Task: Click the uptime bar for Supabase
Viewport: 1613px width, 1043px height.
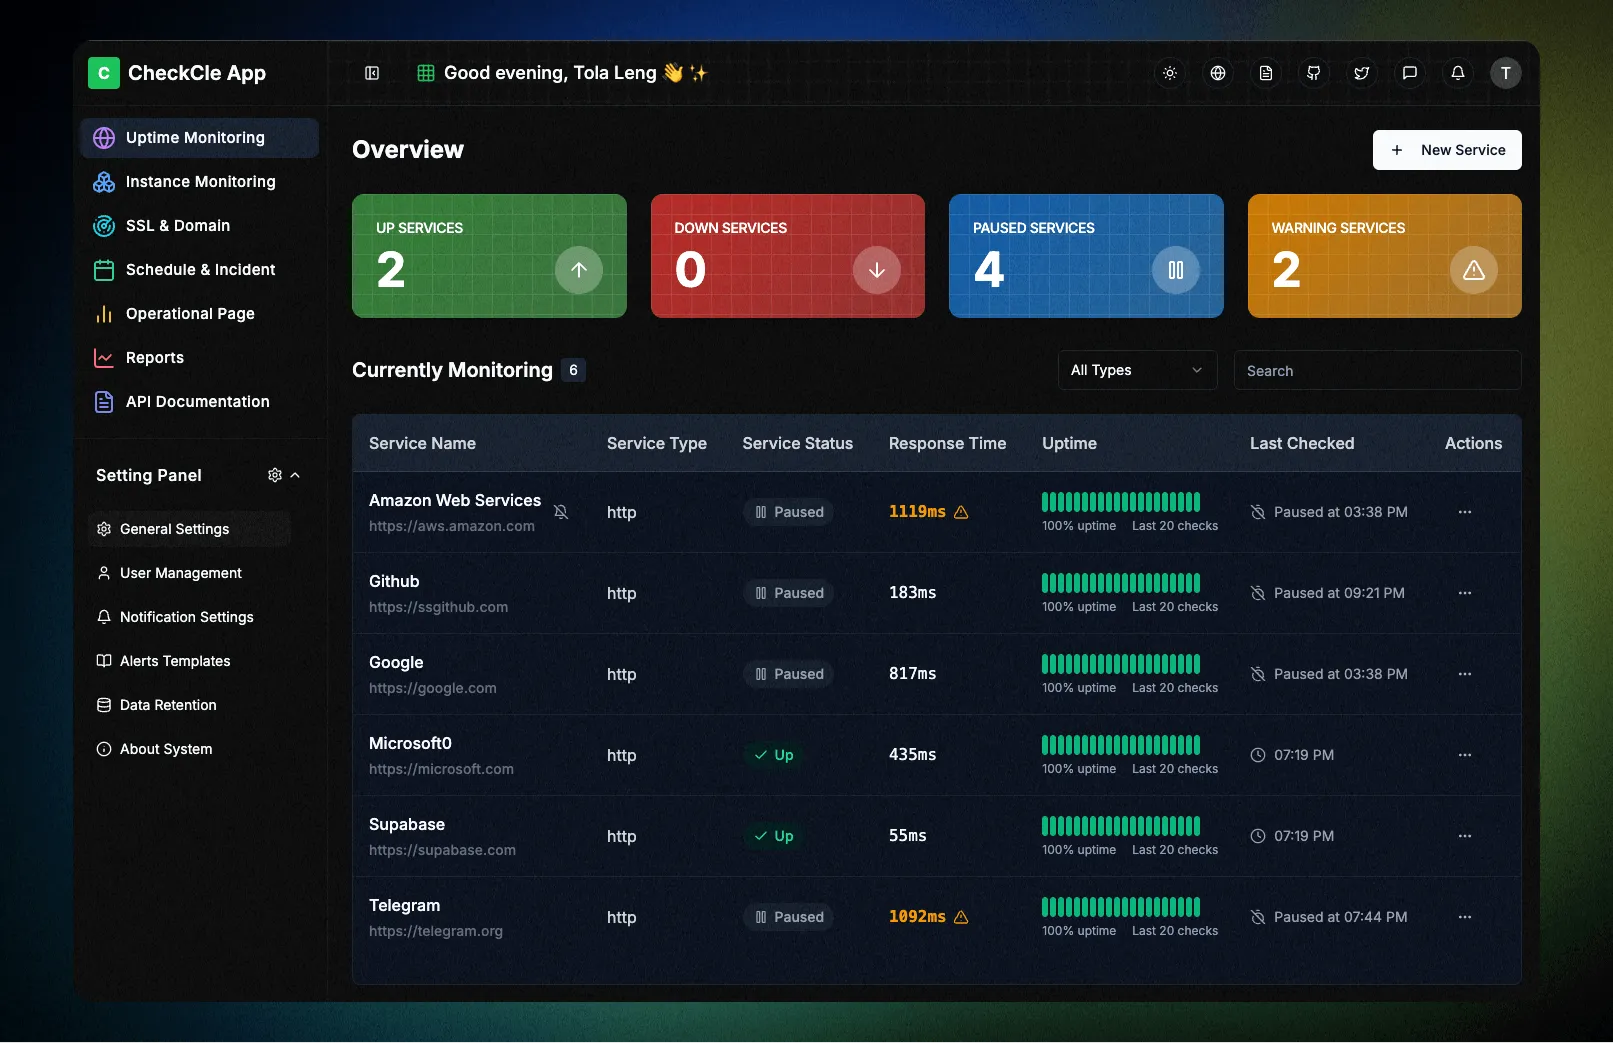Action: 1121,826
